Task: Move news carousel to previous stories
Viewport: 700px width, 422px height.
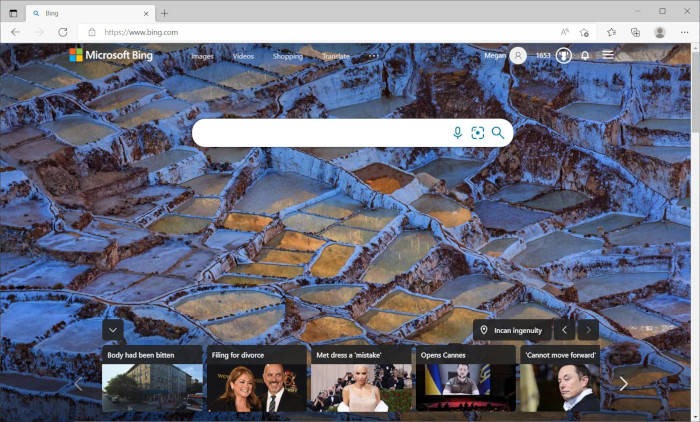Action: pos(78,383)
